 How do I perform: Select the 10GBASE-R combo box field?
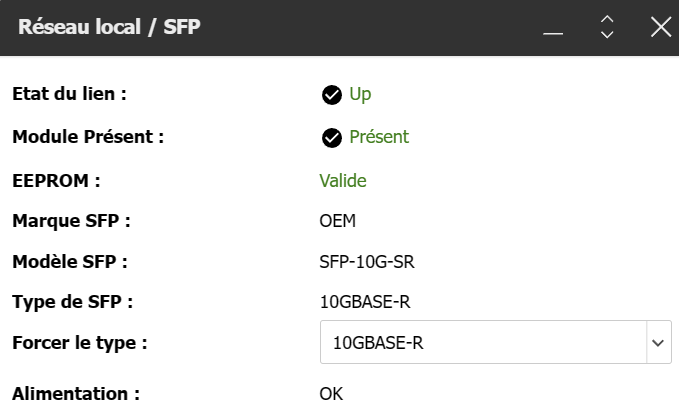tap(496, 342)
